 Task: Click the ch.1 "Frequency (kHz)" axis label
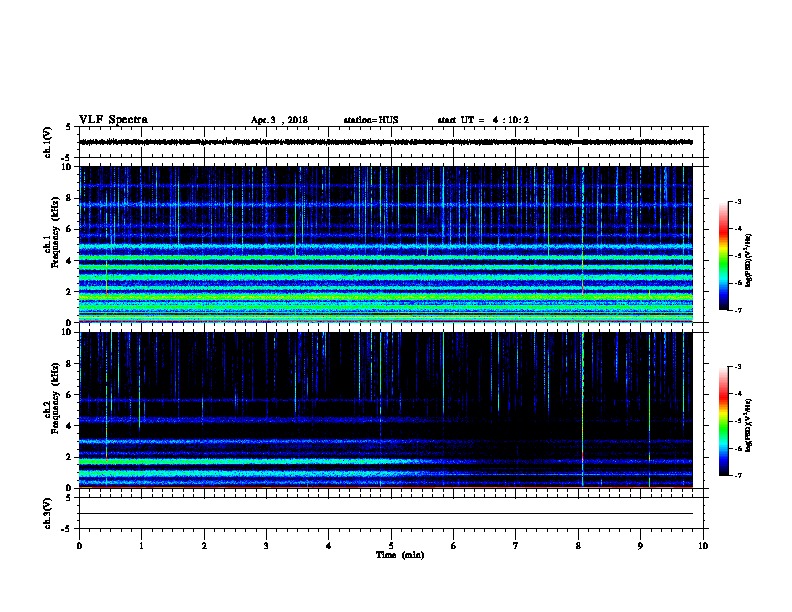tap(56, 233)
